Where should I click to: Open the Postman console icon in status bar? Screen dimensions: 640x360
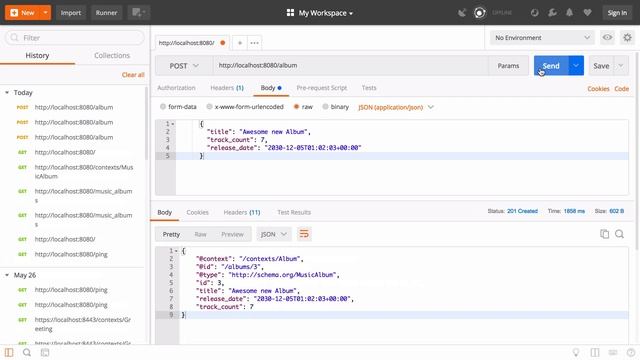(45, 352)
